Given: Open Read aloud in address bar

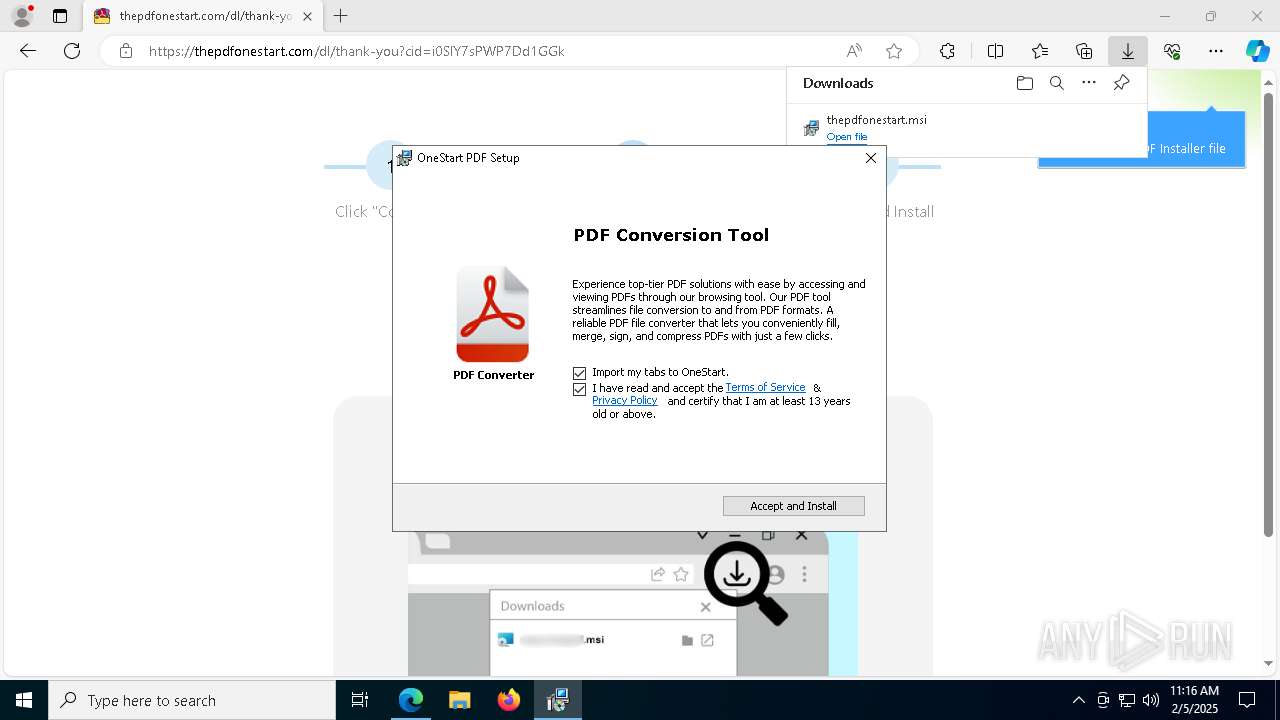Looking at the screenshot, I should click(854, 51).
